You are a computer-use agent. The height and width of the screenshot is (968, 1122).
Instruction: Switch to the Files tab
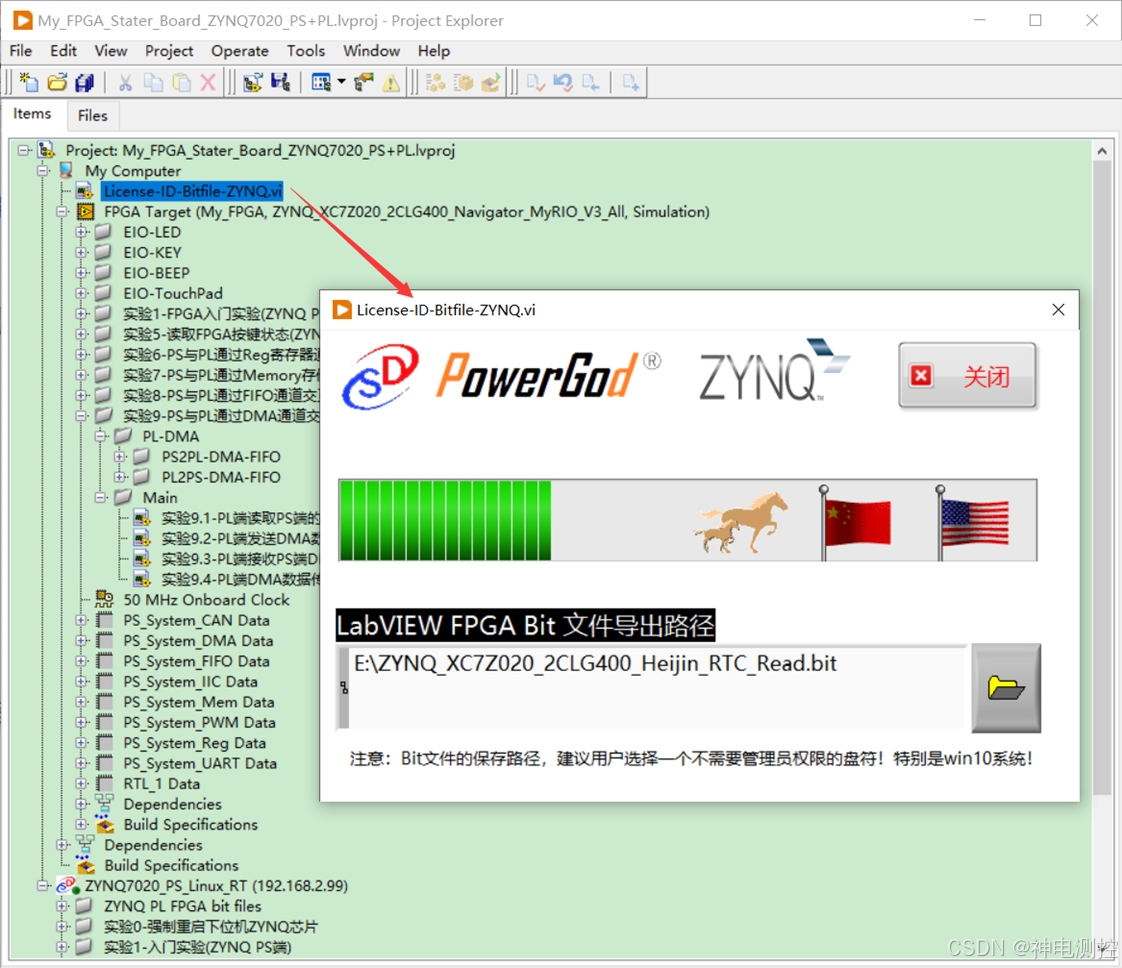pyautogui.click(x=92, y=115)
